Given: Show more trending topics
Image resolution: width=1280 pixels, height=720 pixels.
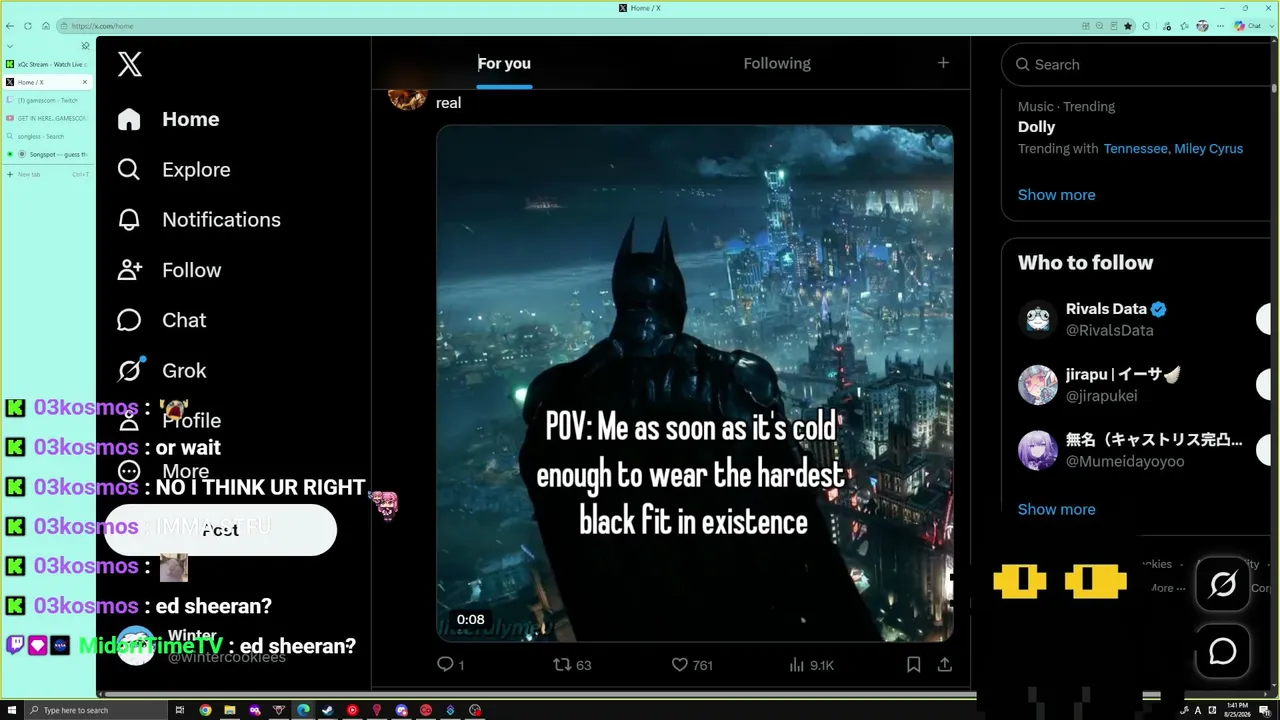Looking at the screenshot, I should tap(1056, 195).
